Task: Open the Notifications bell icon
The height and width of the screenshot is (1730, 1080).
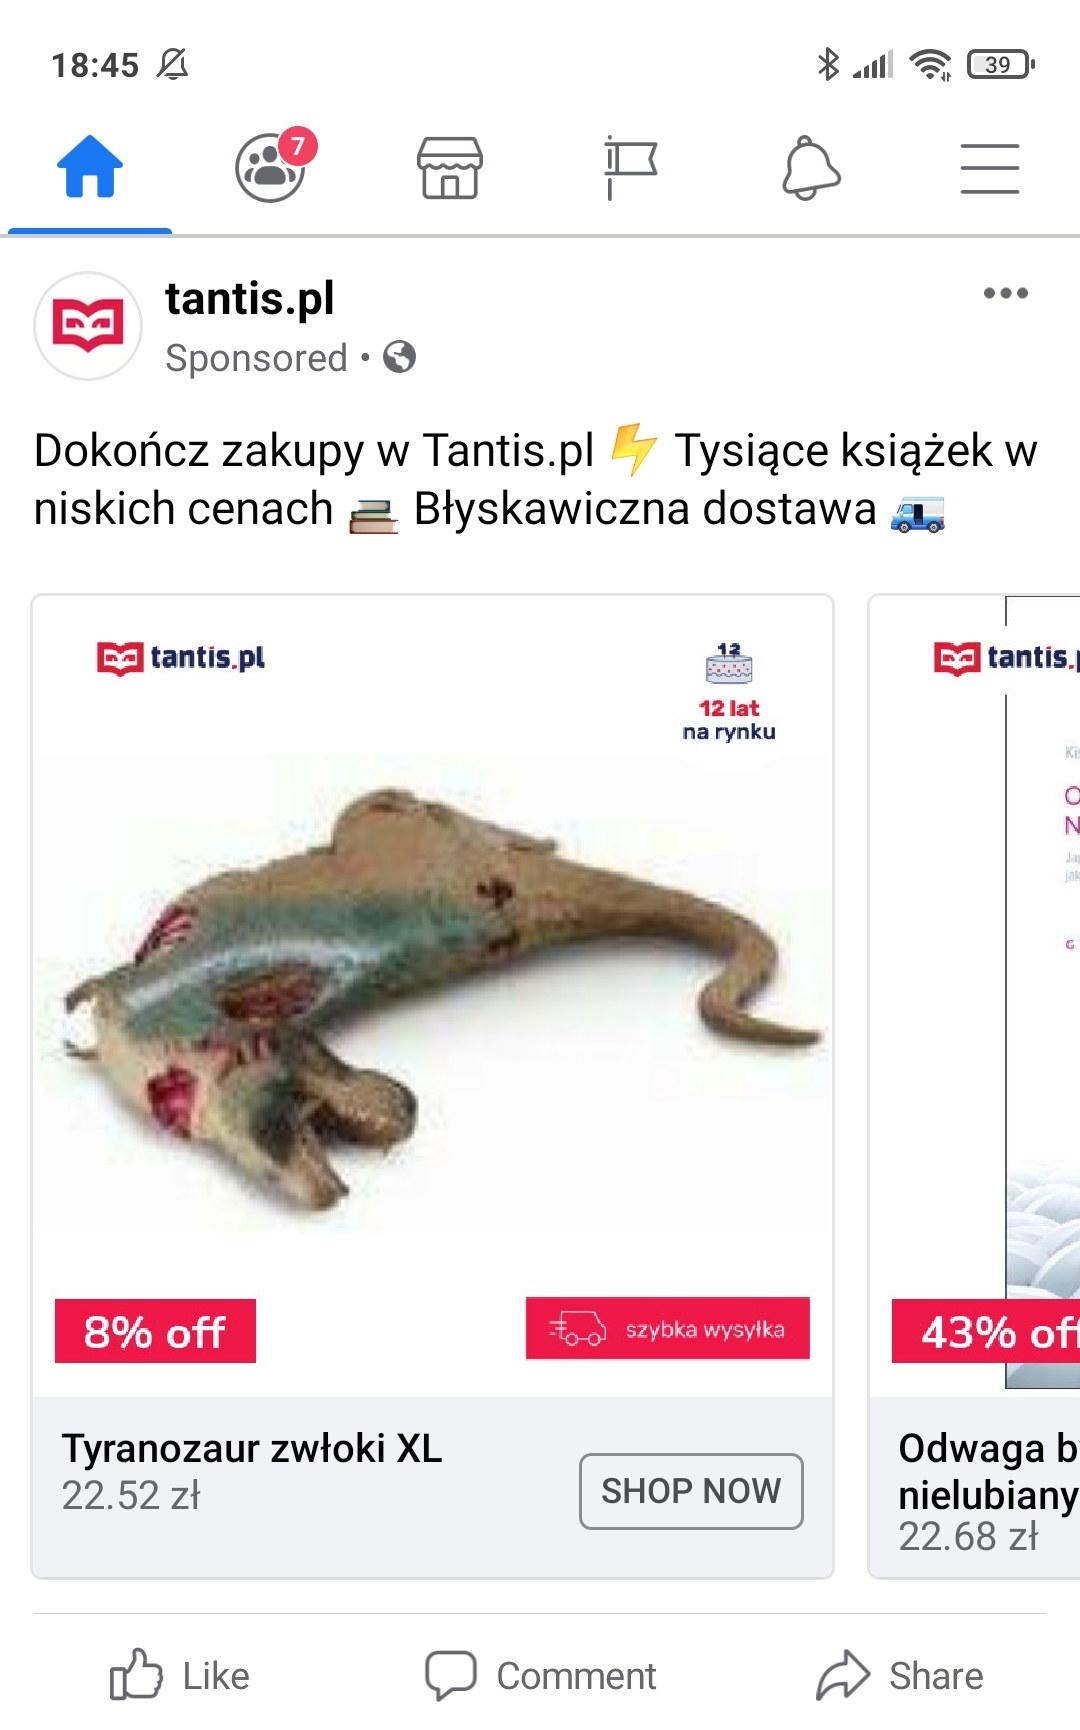Action: pos(810,168)
